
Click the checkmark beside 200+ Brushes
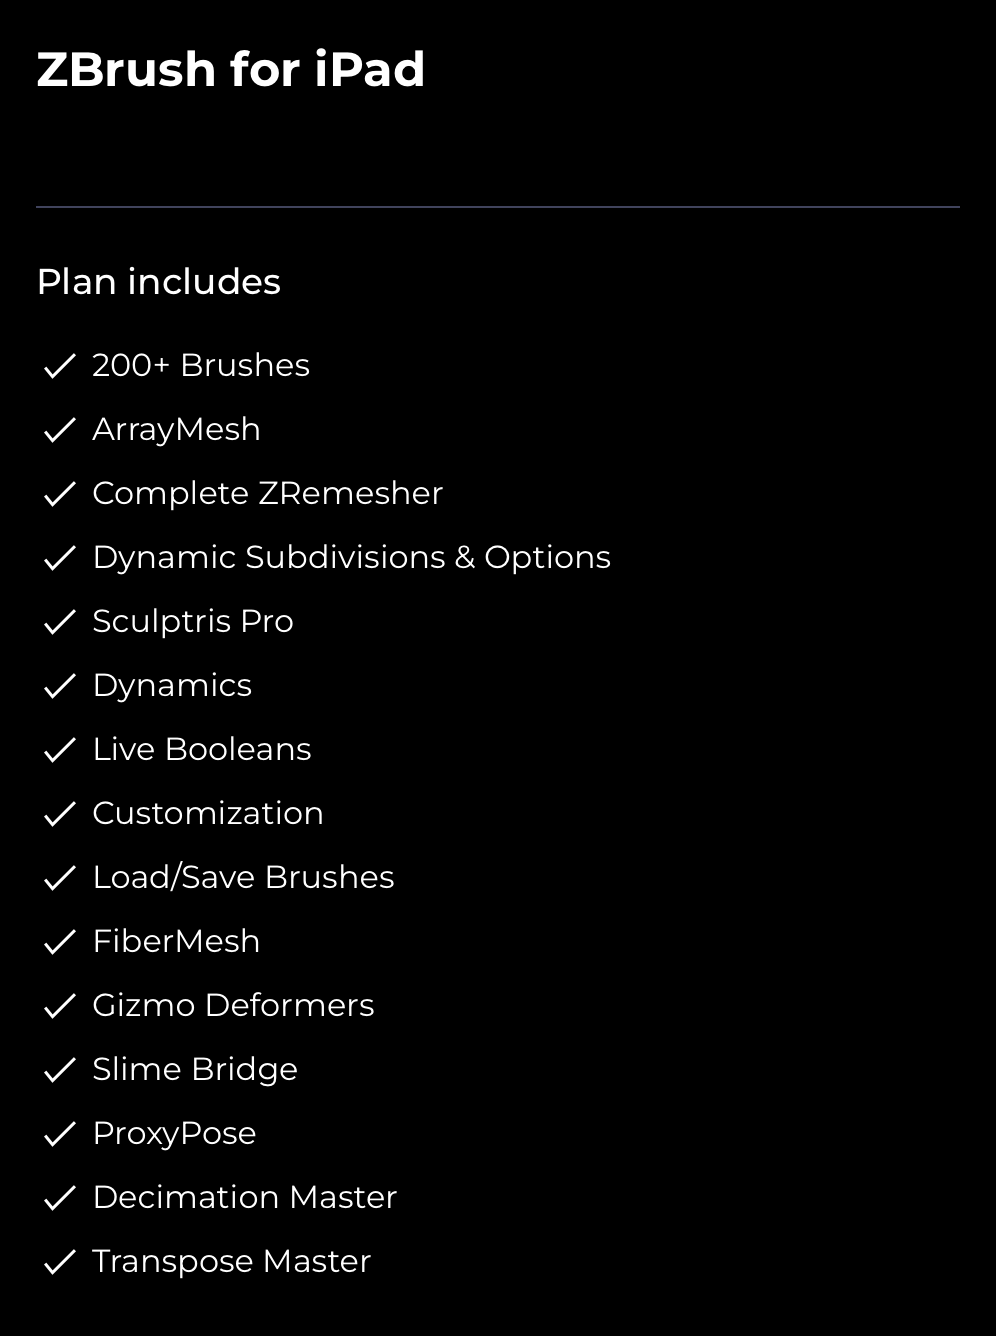(x=60, y=366)
